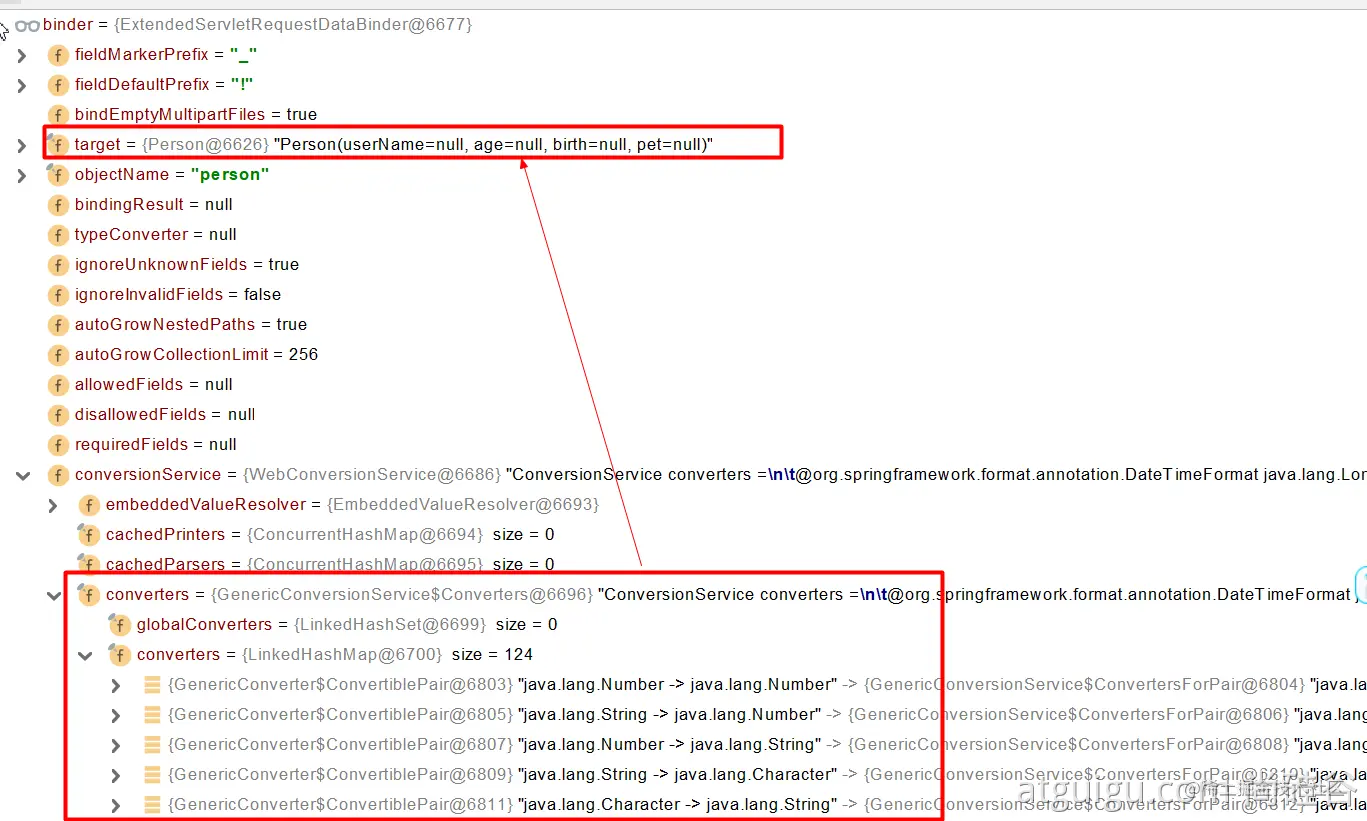1367x821 pixels.
Task: Select the WebConversionService@6686 value text
Action: [x=371, y=475]
